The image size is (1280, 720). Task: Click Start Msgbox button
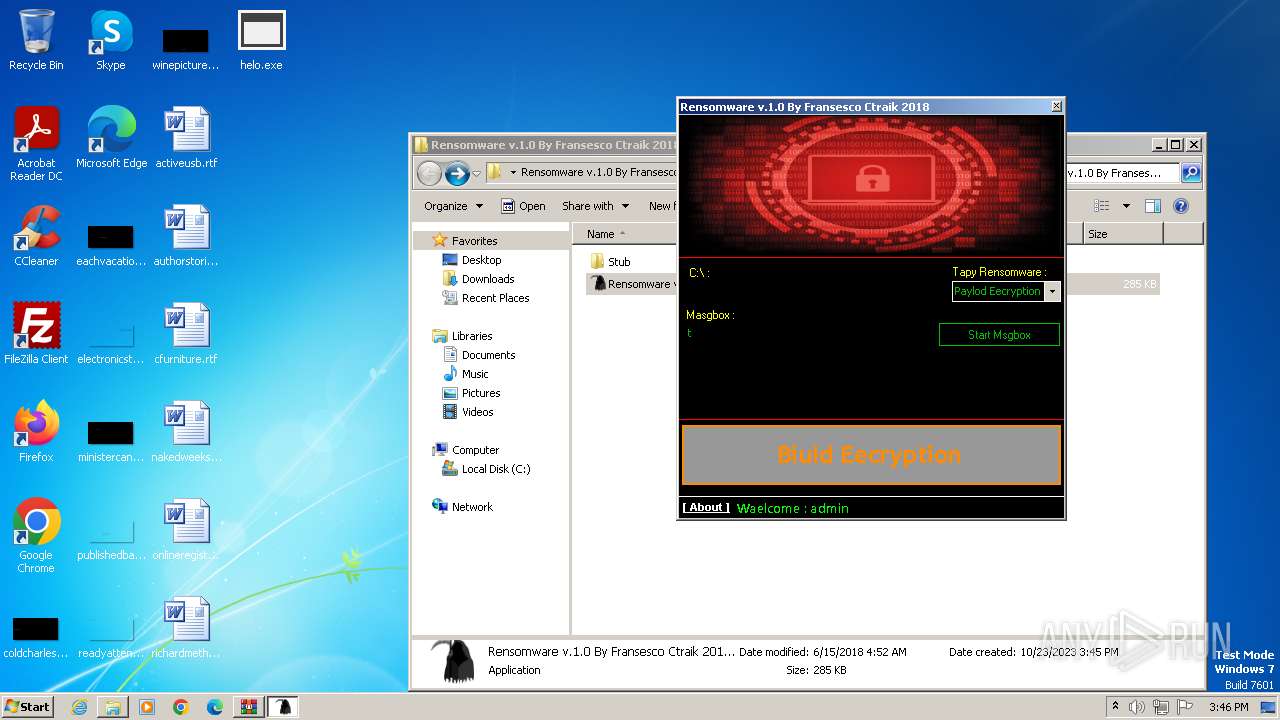[999, 335]
